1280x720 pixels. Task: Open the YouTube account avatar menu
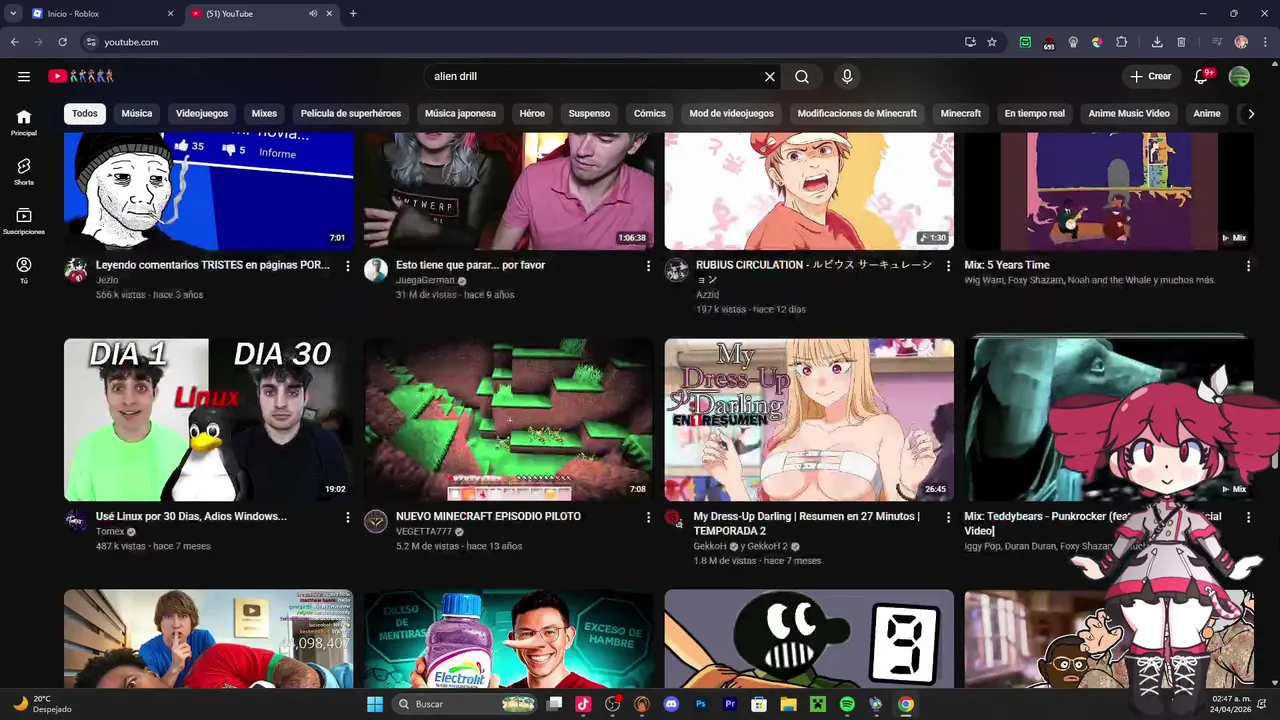[1239, 76]
